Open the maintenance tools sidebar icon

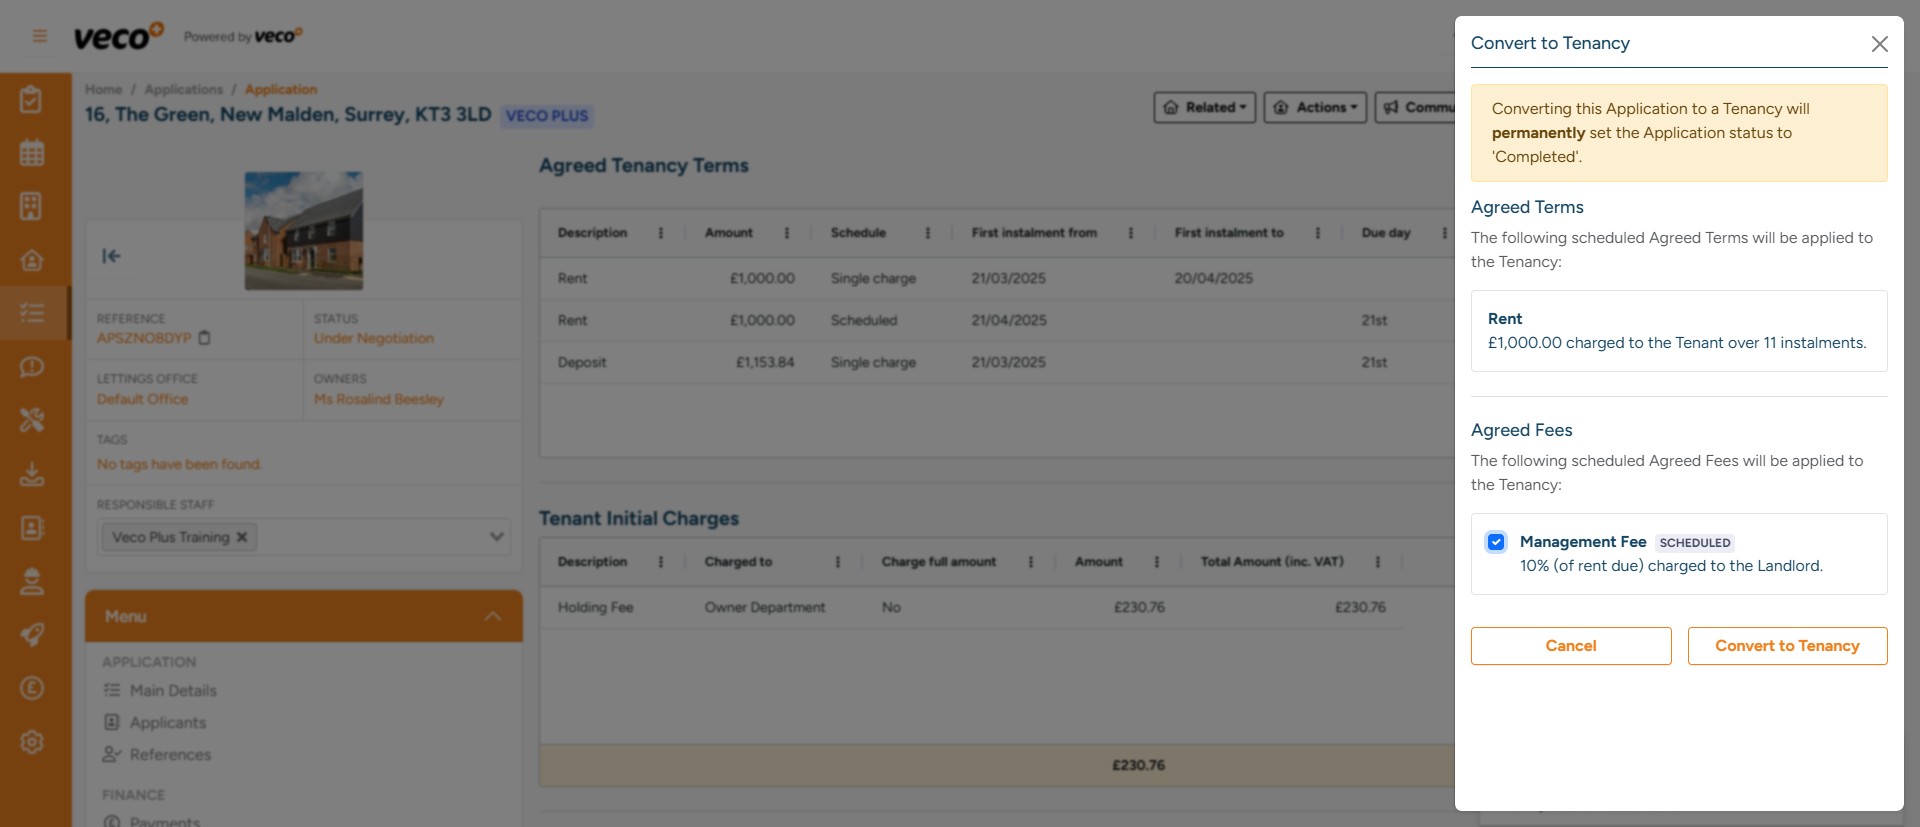coord(32,420)
